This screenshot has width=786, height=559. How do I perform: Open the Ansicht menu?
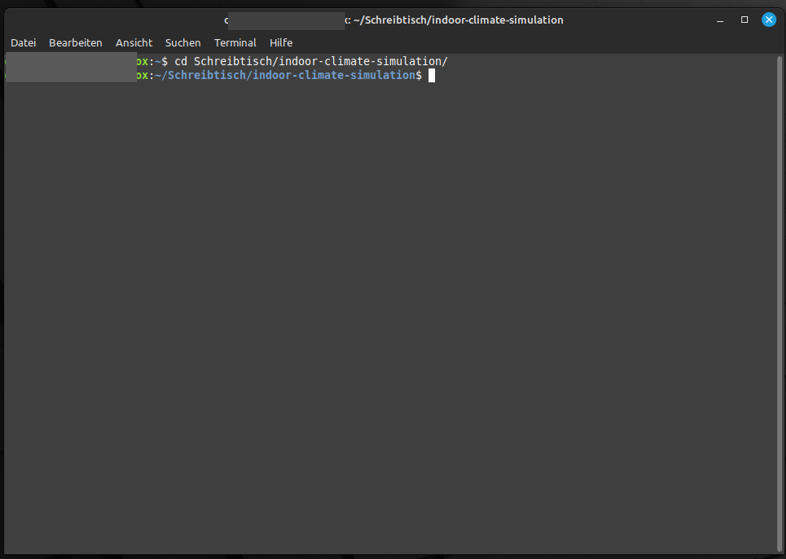134,43
